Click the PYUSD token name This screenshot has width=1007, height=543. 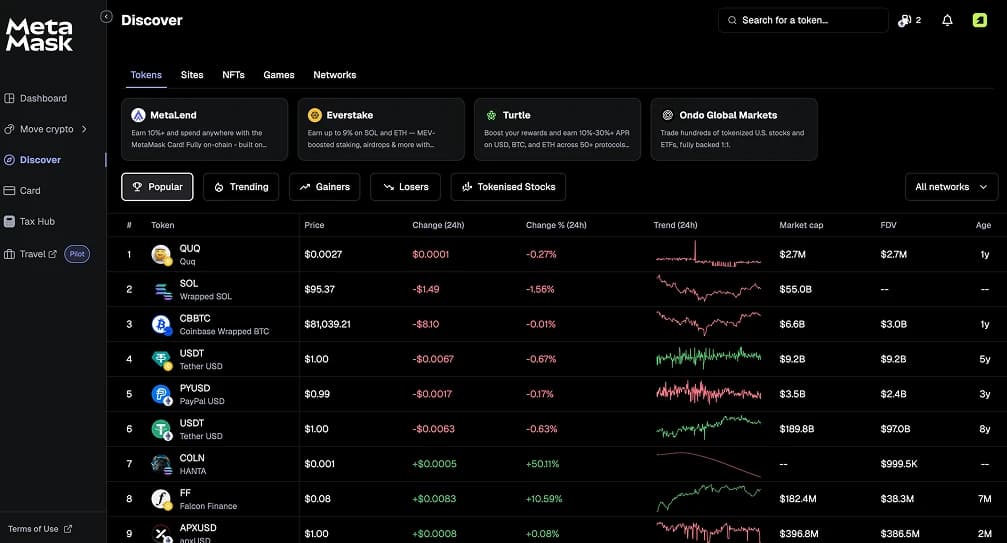[x=195, y=388]
